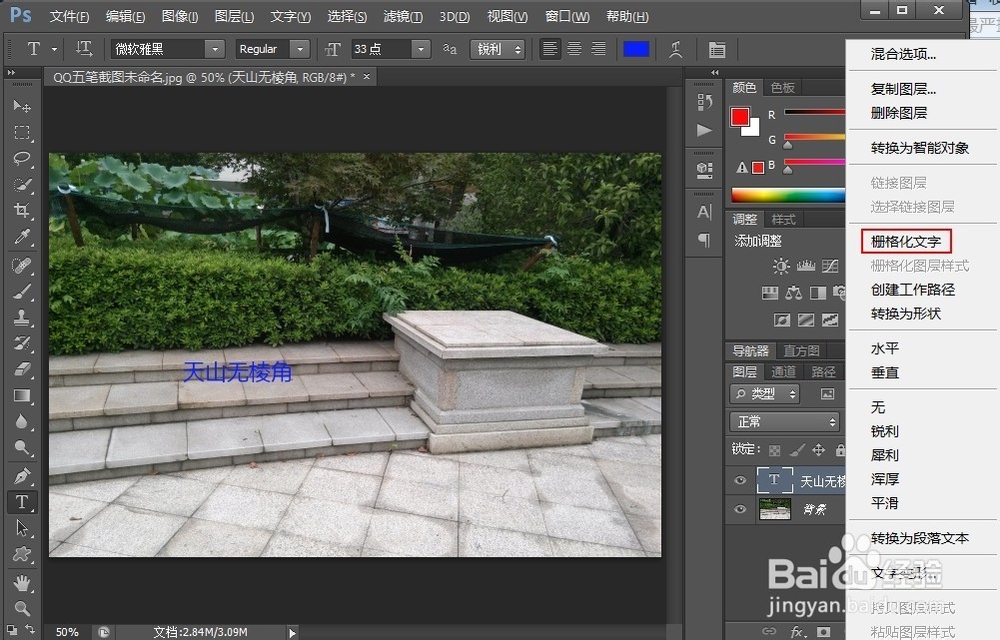The height and width of the screenshot is (640, 1000).
Task: Add a Color Balance adjustment
Action: pos(793,293)
